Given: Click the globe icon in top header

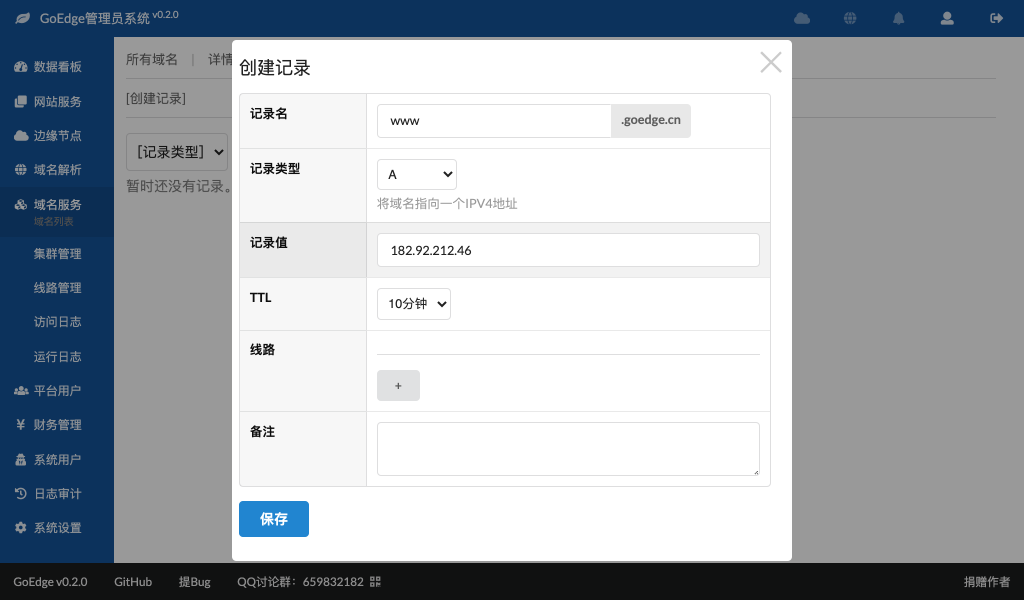Looking at the screenshot, I should click(850, 18).
